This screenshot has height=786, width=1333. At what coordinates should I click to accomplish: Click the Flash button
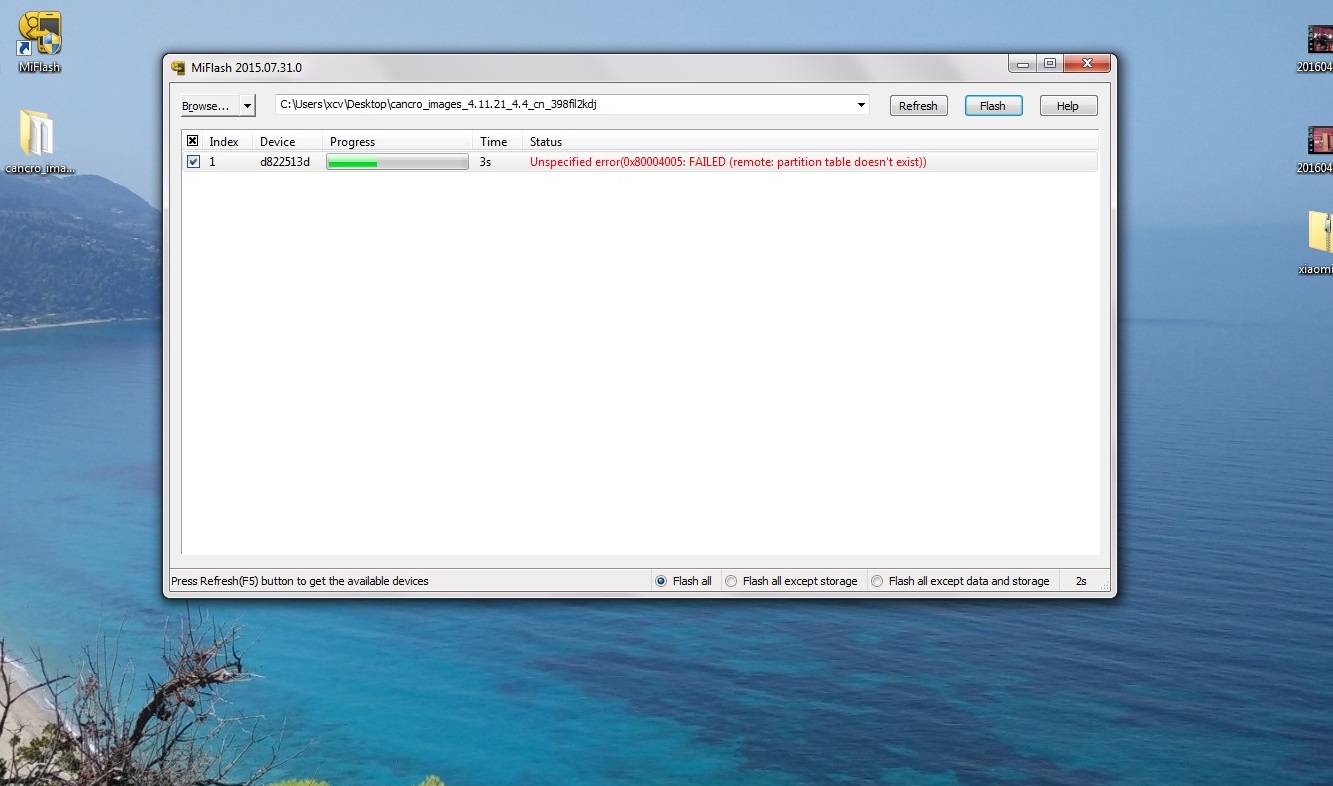coord(992,106)
